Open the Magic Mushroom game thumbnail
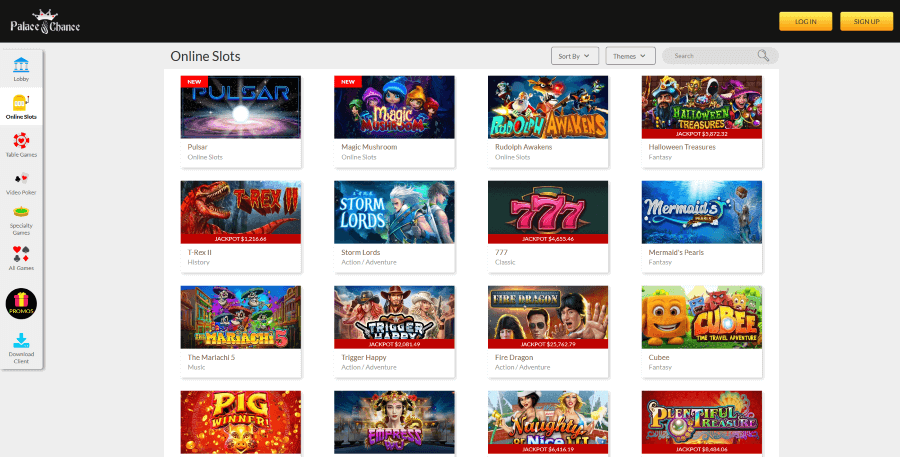The width and height of the screenshot is (900, 457). (x=394, y=107)
